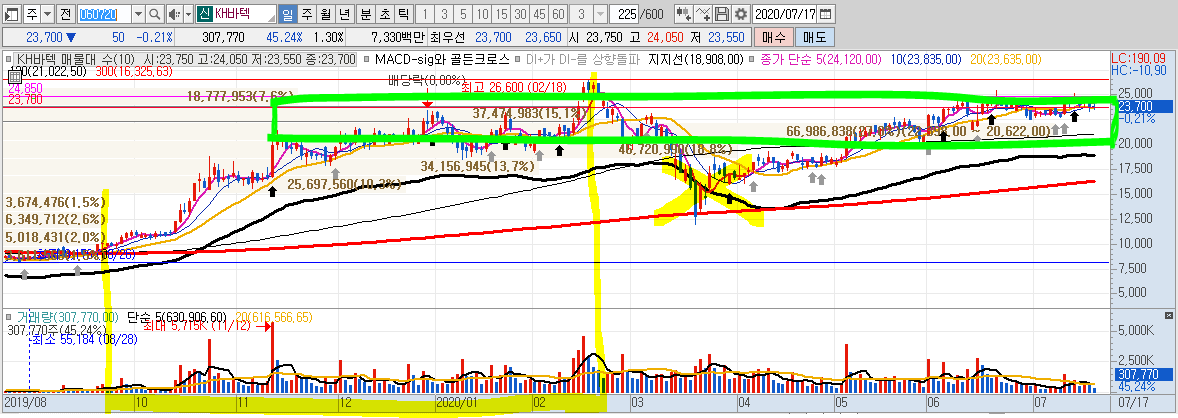Save chart with floppy disk icon
Screen dimensions: 1178x418
[x=721, y=14]
